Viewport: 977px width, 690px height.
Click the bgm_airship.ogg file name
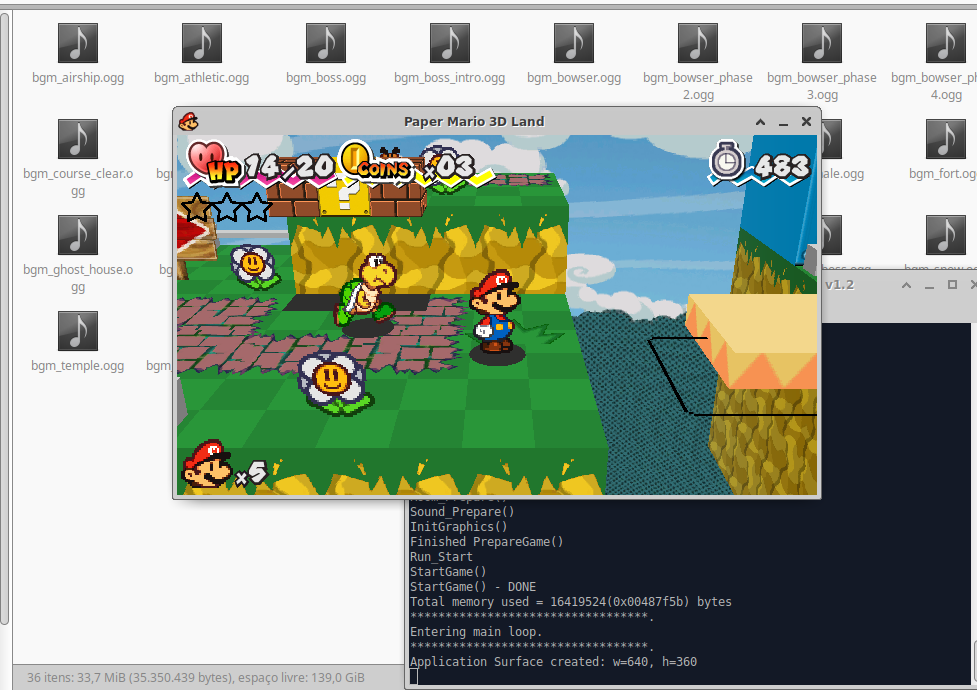78,78
